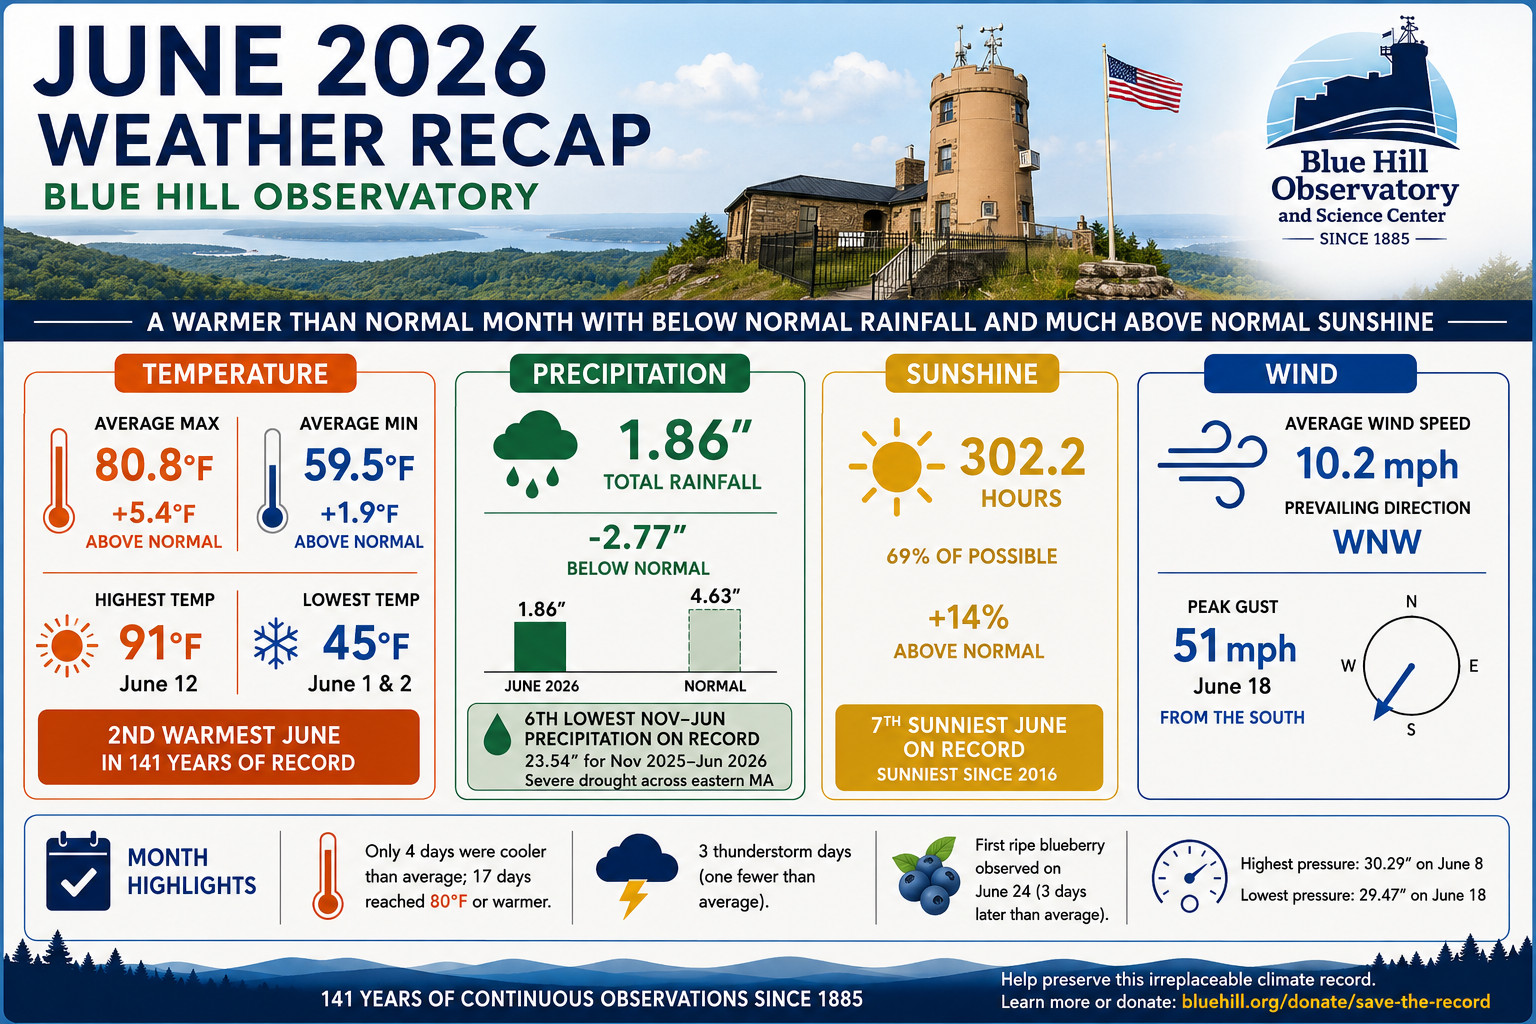Click the large yellow sun icon in Sunshine

coord(896,467)
